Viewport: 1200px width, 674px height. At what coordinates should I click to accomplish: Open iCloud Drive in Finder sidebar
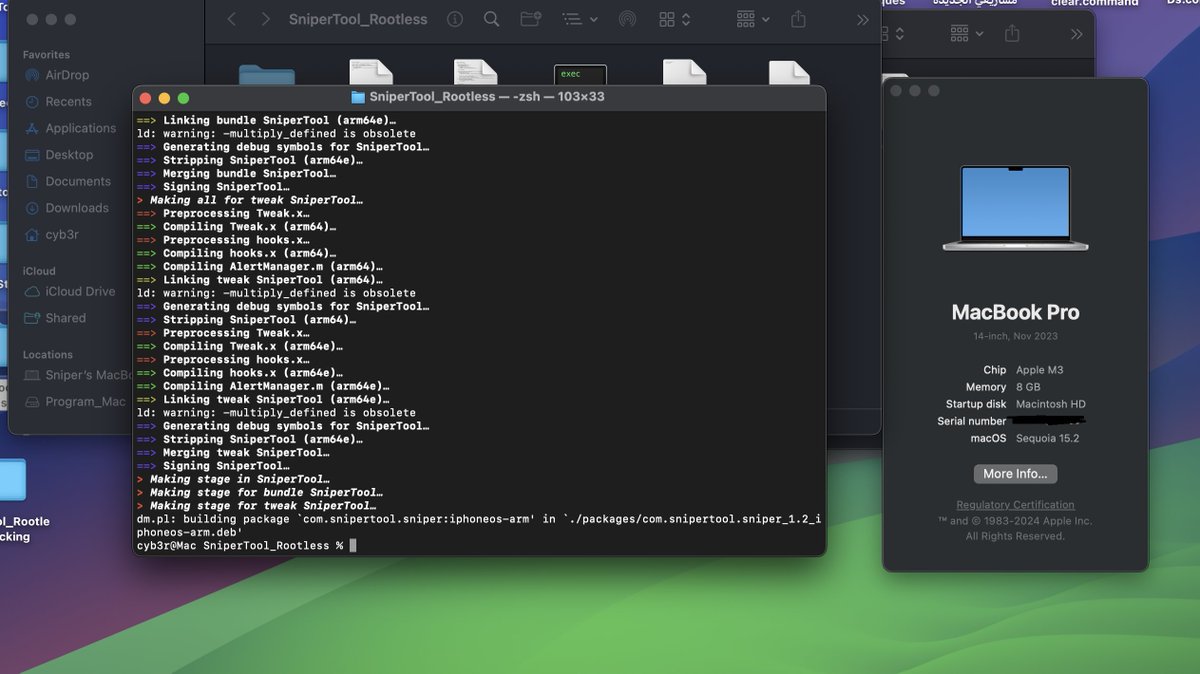click(x=80, y=292)
